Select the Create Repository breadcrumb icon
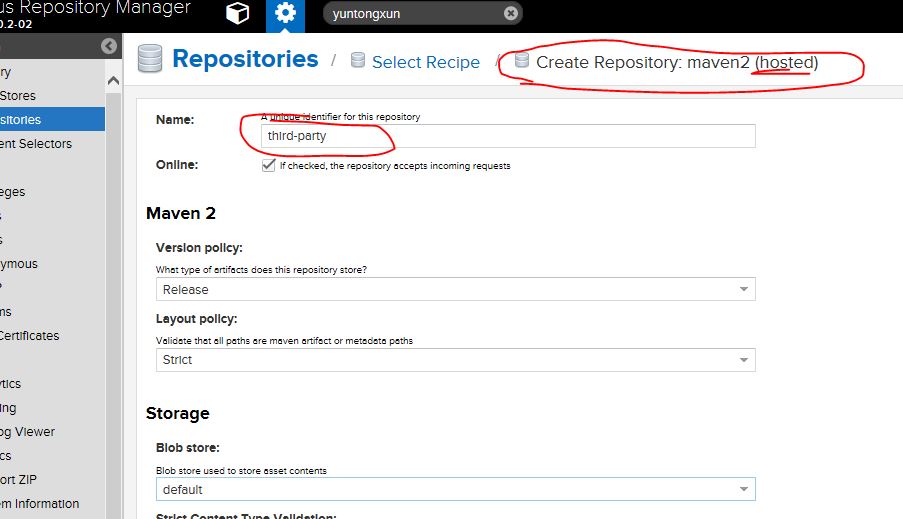 click(x=522, y=60)
